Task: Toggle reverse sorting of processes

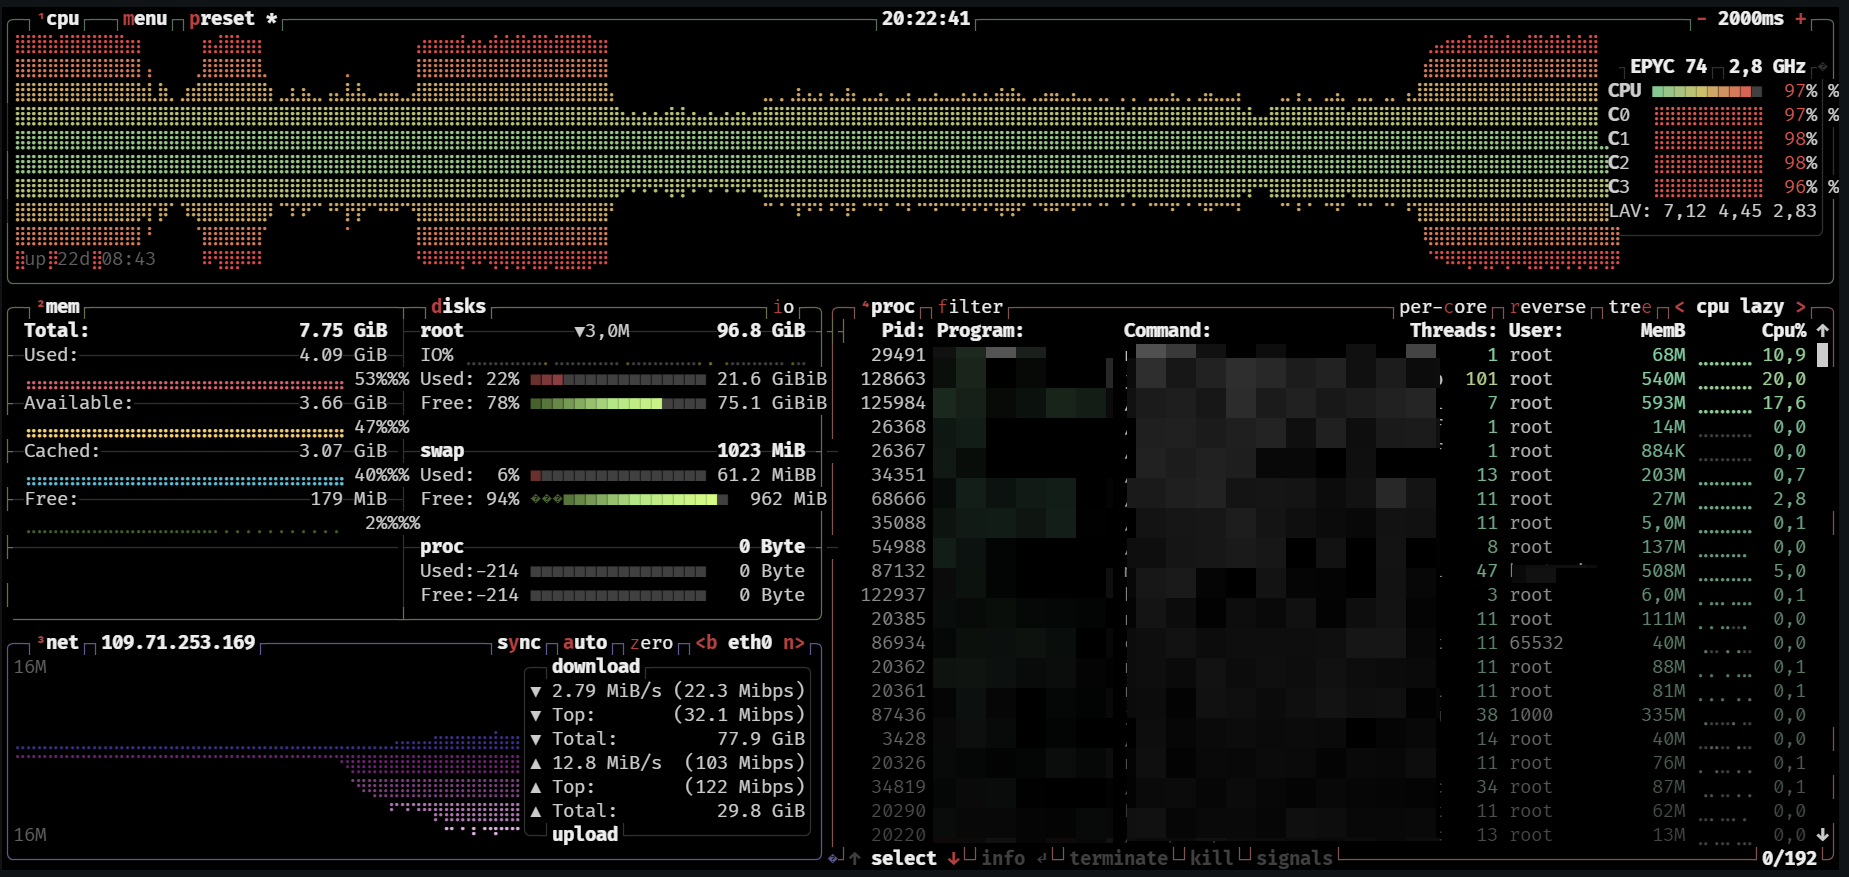Action: point(1548,307)
